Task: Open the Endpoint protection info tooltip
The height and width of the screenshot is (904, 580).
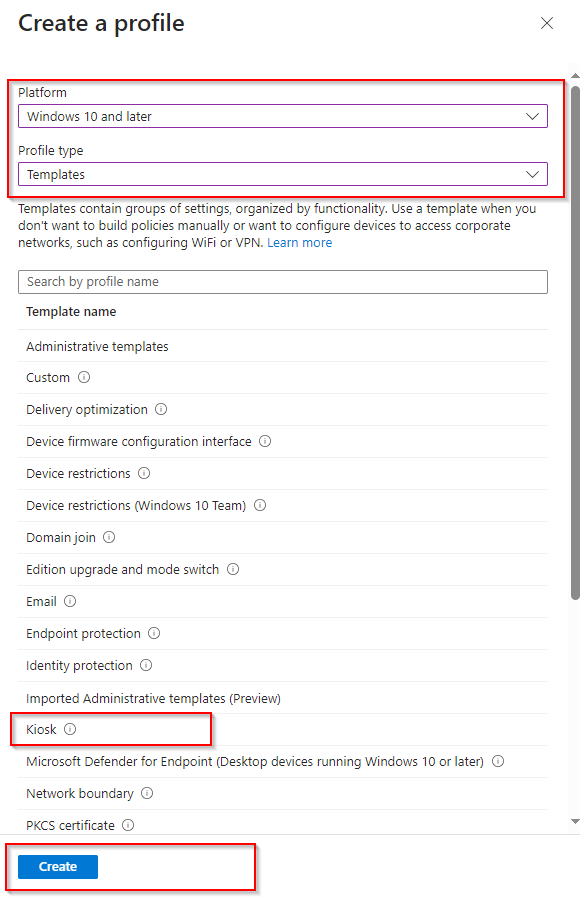Action: pos(154,633)
